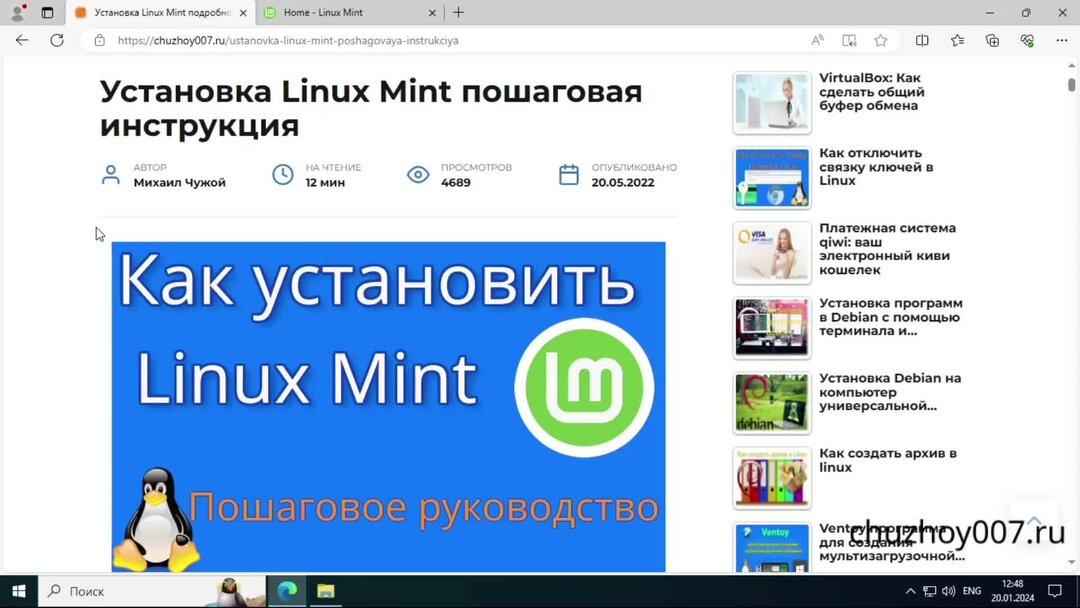Click Как установить Linux Mint banner image
Screen dimensions: 1080x608
[x=388, y=406]
